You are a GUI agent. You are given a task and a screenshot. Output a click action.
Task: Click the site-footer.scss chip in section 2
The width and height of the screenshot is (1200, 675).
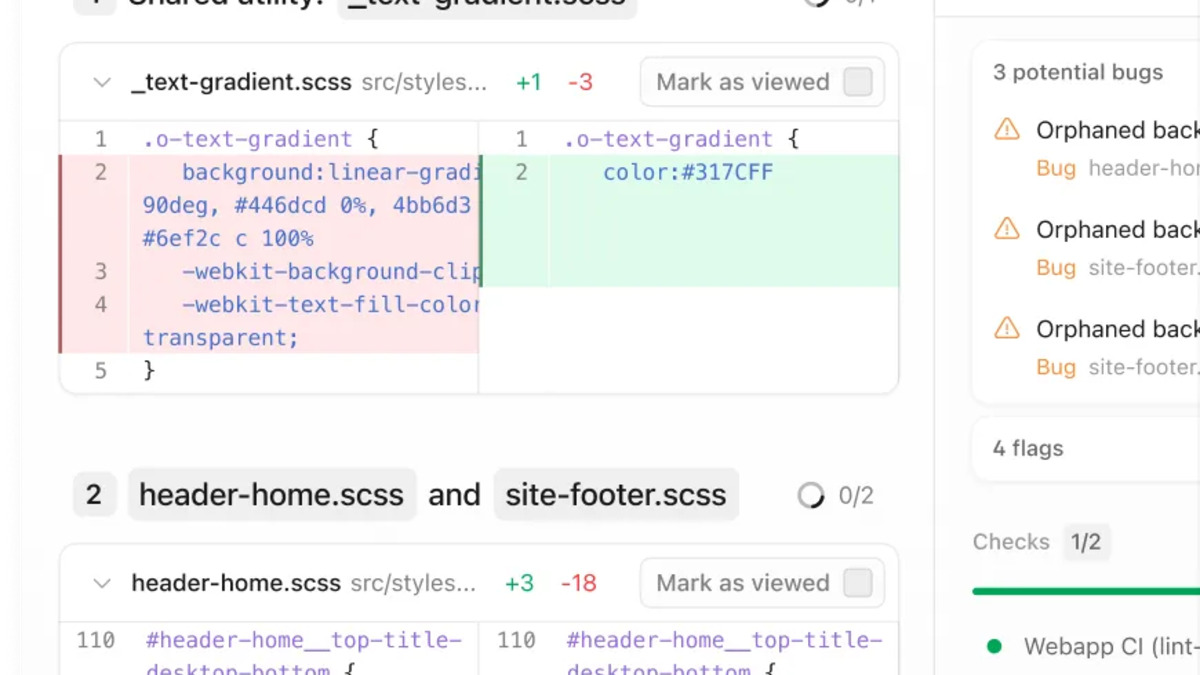[x=616, y=495]
